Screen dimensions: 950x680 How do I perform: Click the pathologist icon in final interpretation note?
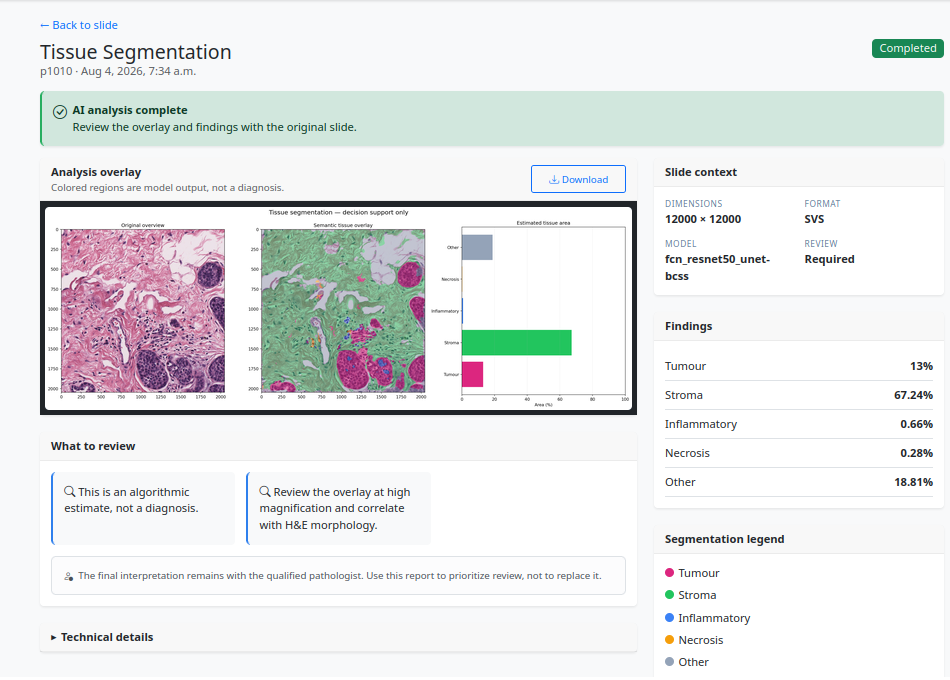(68, 576)
